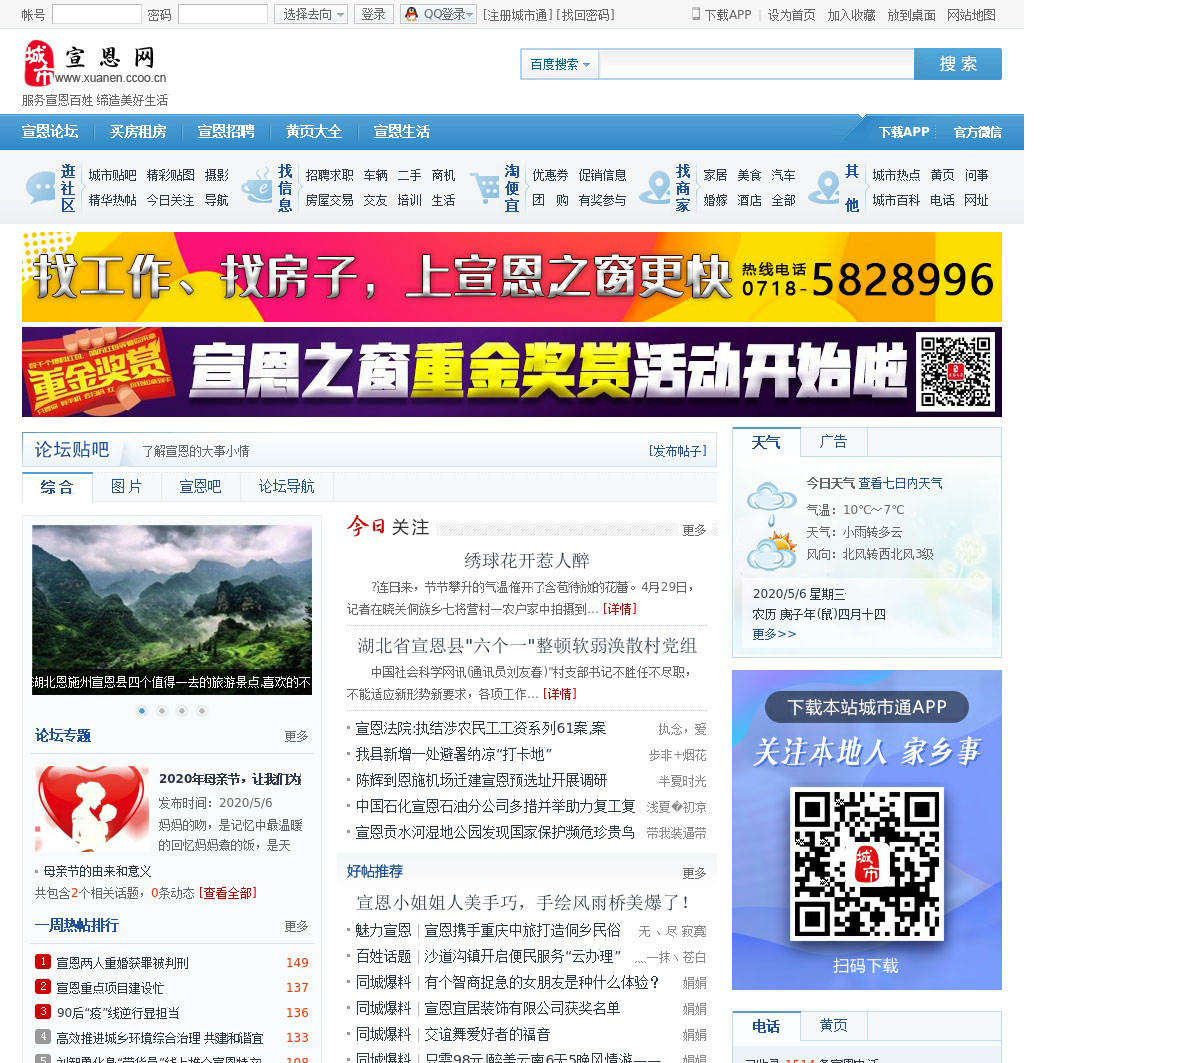Open the 找回密码 link
Image resolution: width=1200 pixels, height=1063 pixels.
coord(586,15)
